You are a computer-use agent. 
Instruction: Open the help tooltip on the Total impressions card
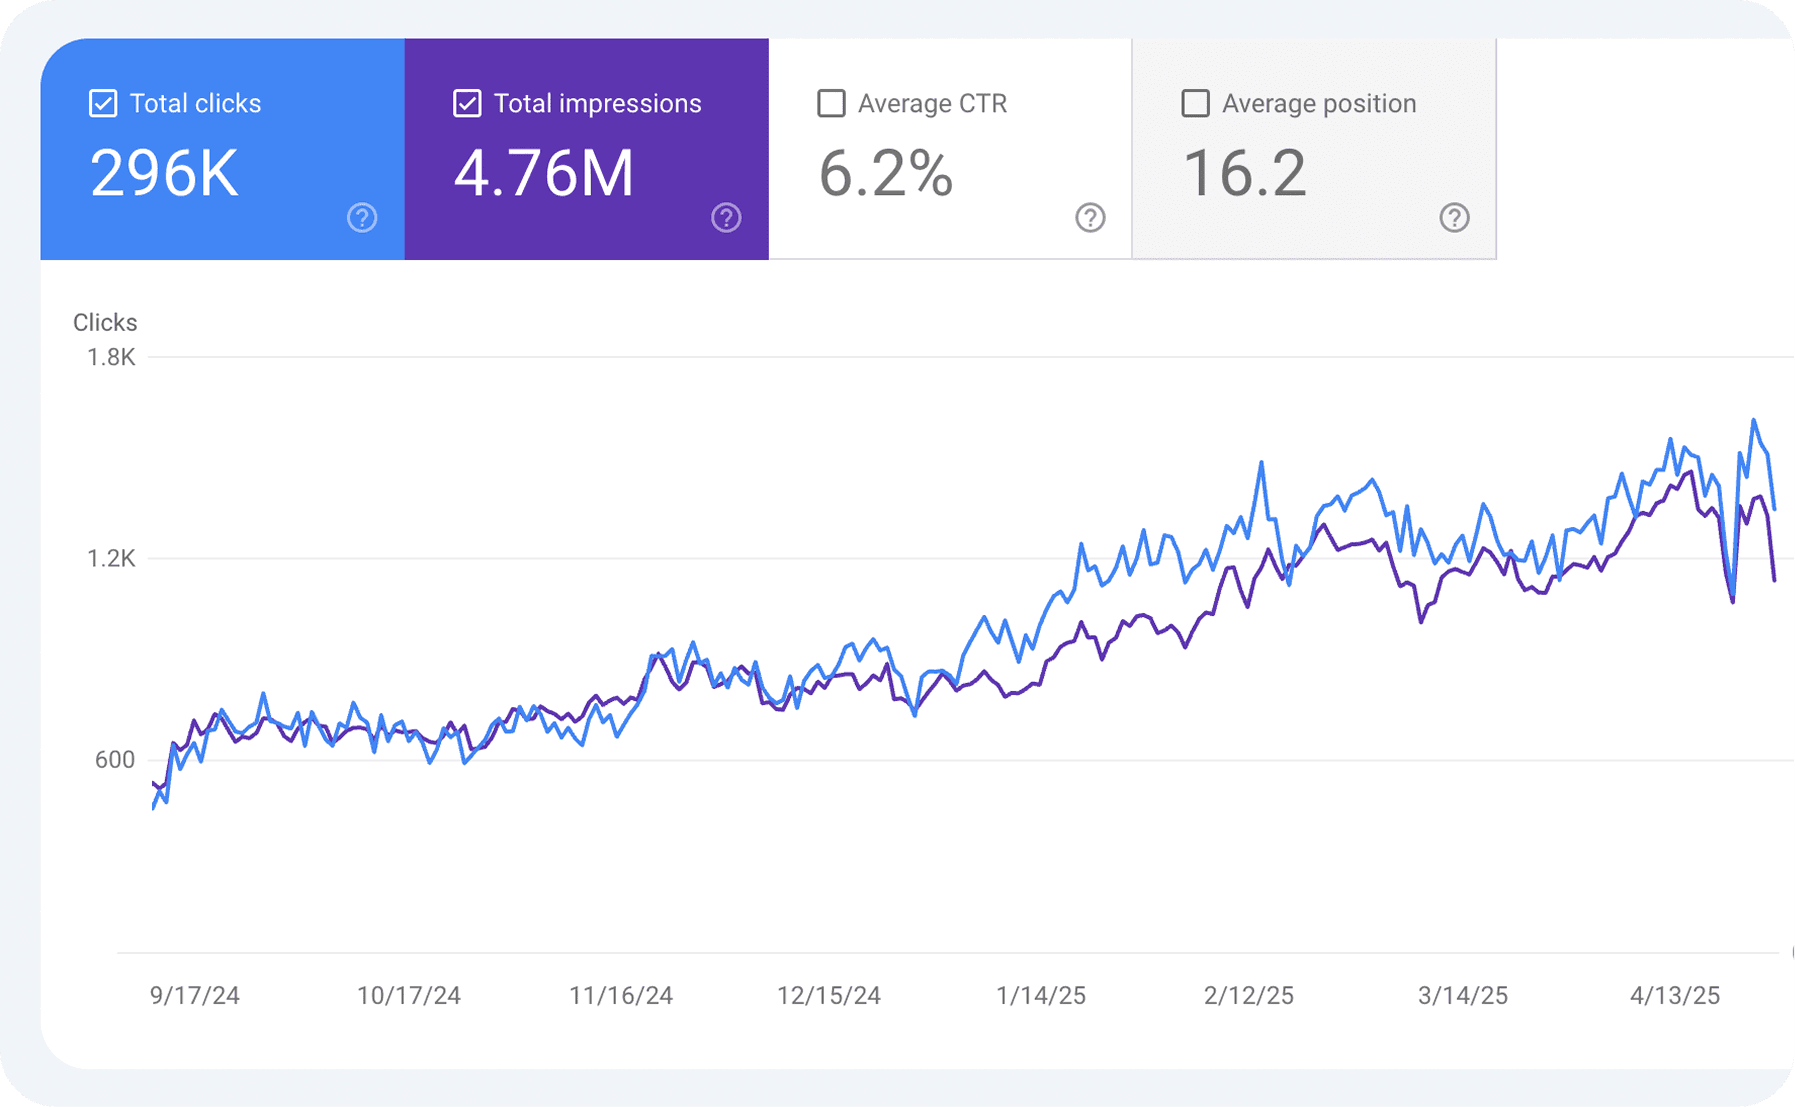point(726,218)
